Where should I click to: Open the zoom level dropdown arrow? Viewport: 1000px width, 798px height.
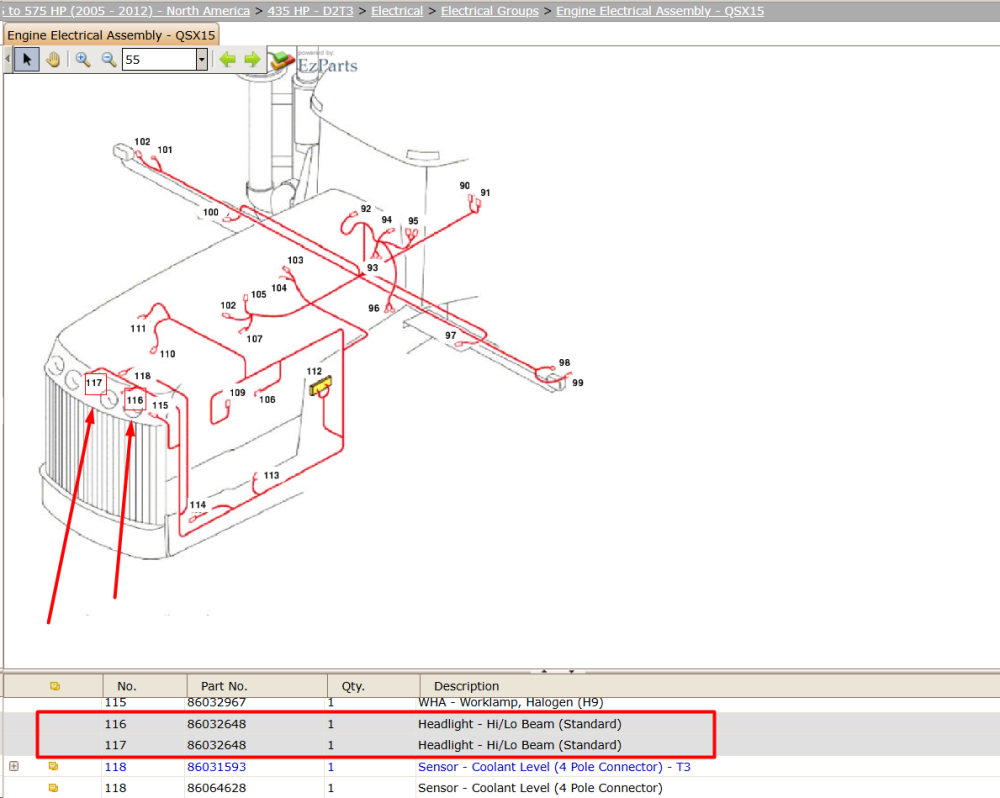click(x=202, y=59)
